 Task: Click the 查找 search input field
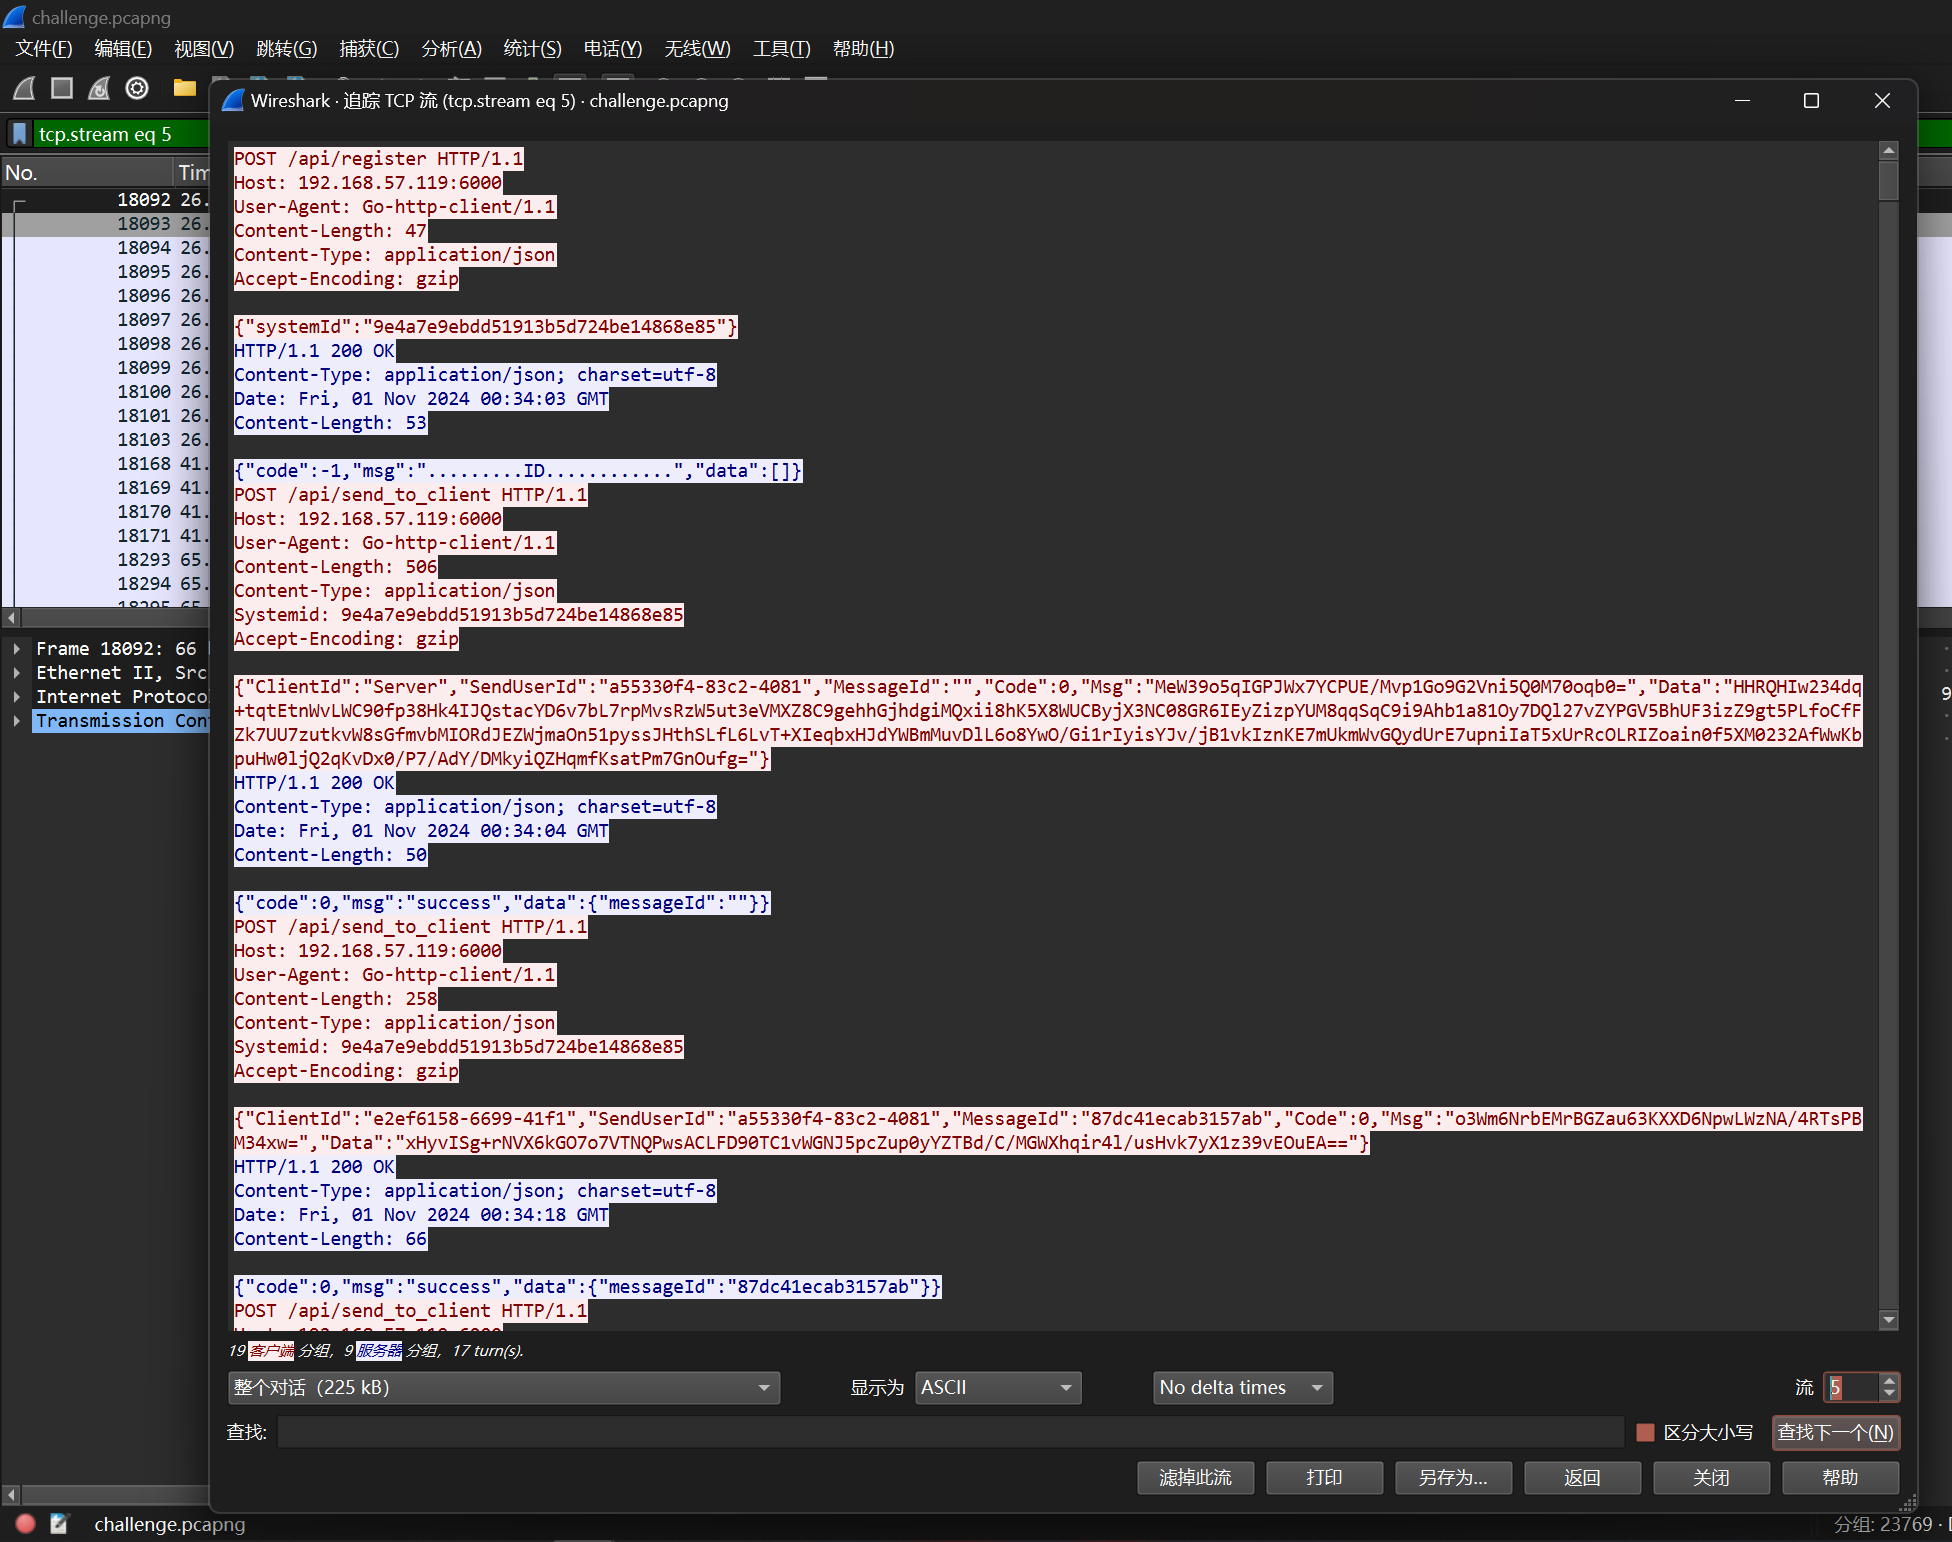click(950, 1432)
